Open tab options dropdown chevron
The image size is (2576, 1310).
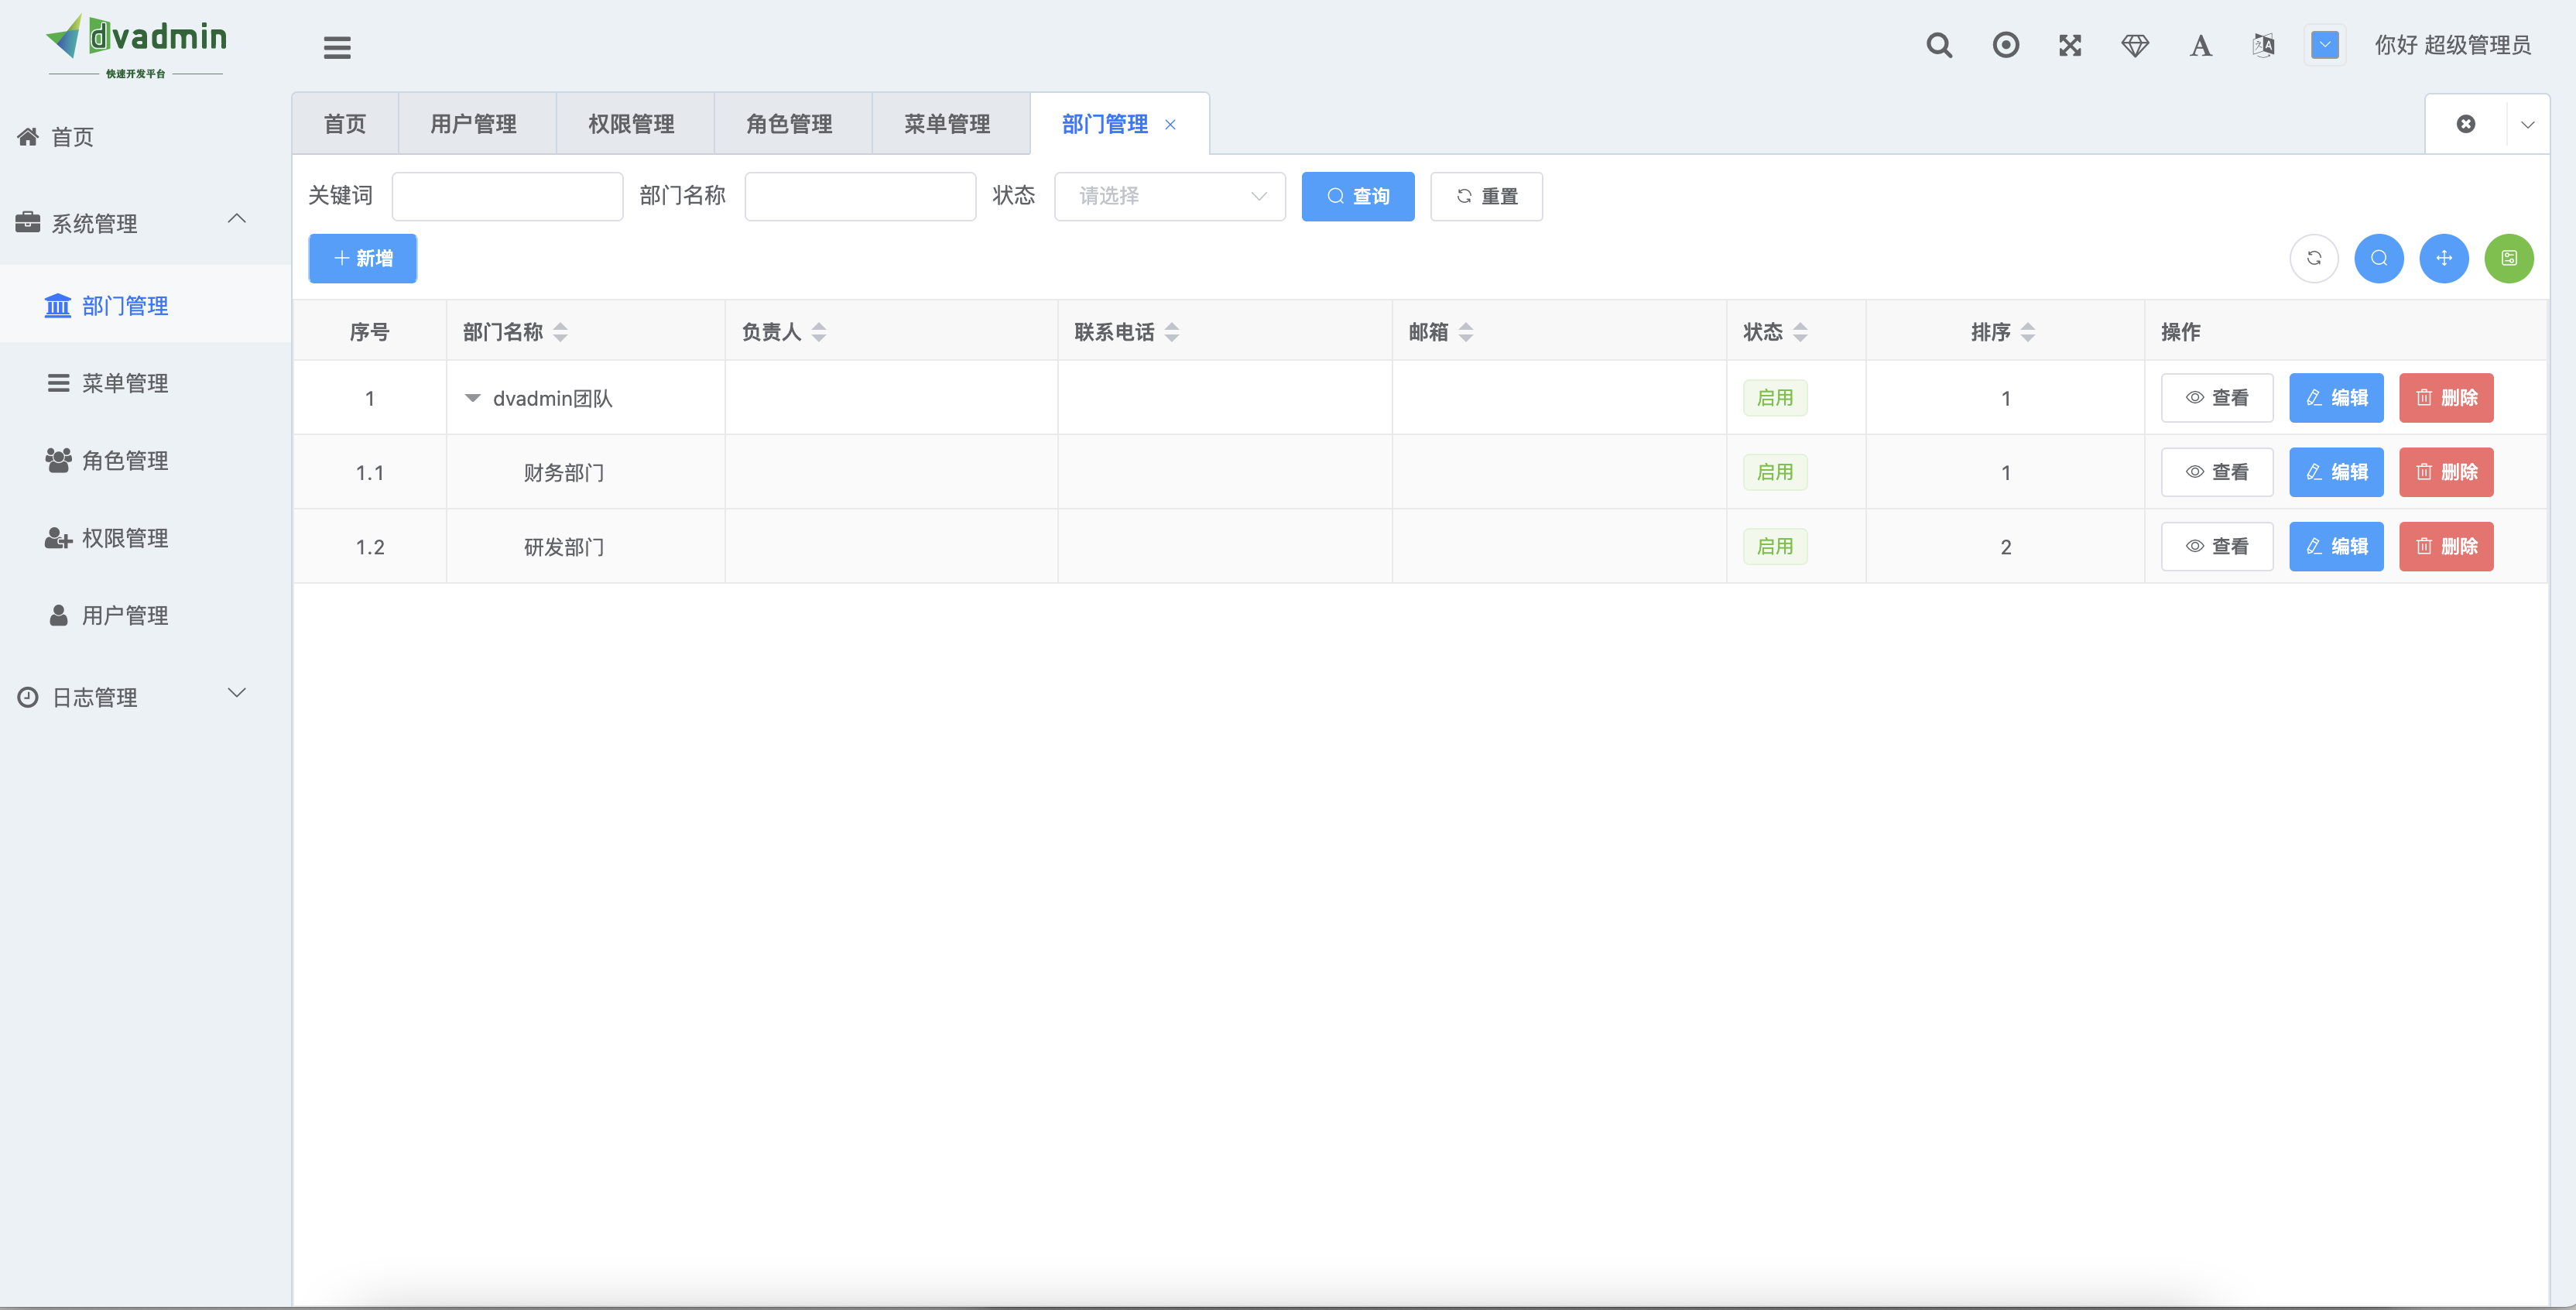(x=2527, y=125)
